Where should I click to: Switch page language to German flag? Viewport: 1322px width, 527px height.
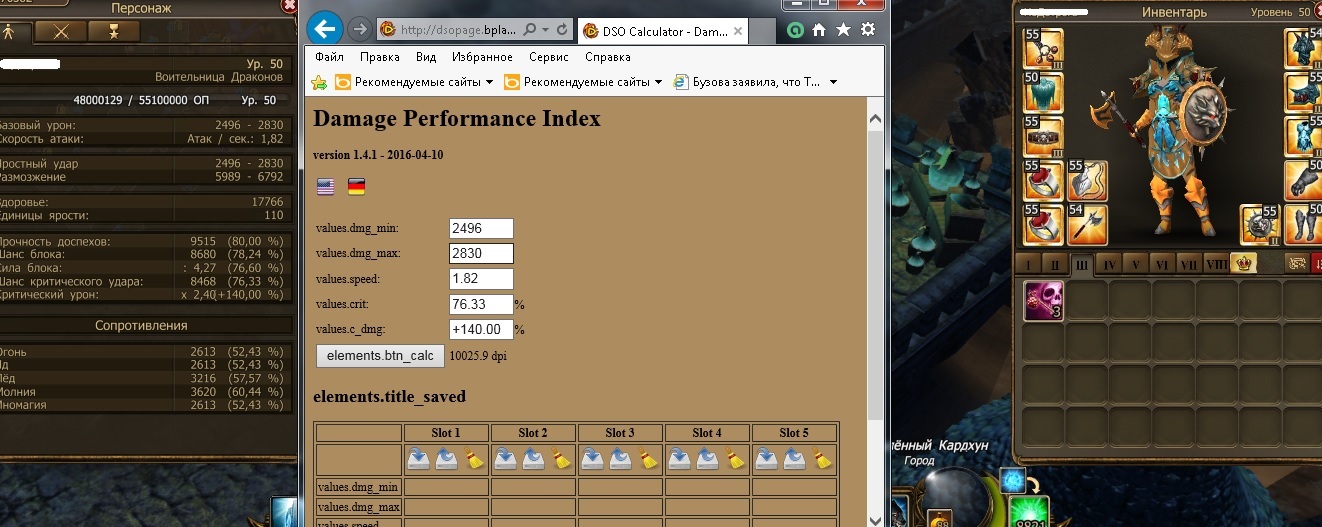pos(356,186)
